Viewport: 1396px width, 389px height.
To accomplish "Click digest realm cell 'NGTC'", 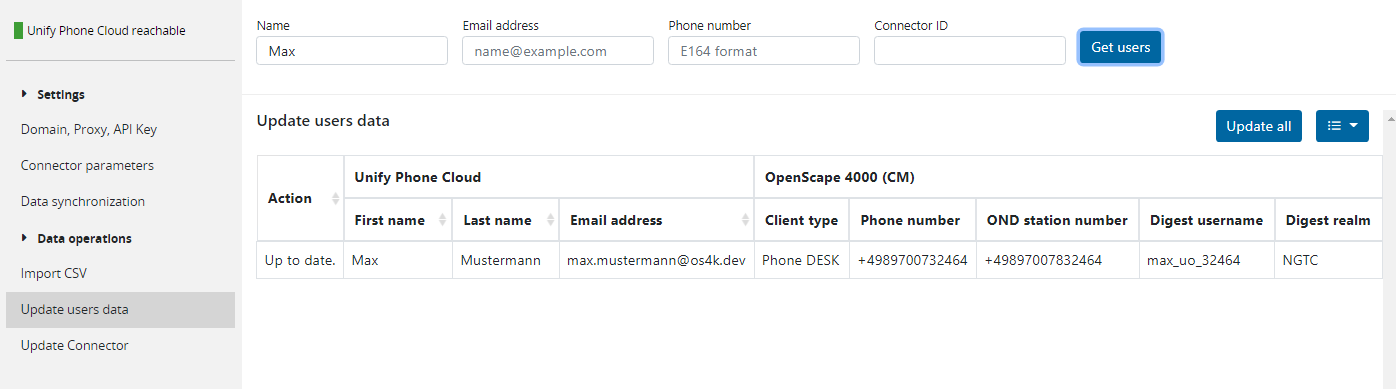I will click(1329, 260).
